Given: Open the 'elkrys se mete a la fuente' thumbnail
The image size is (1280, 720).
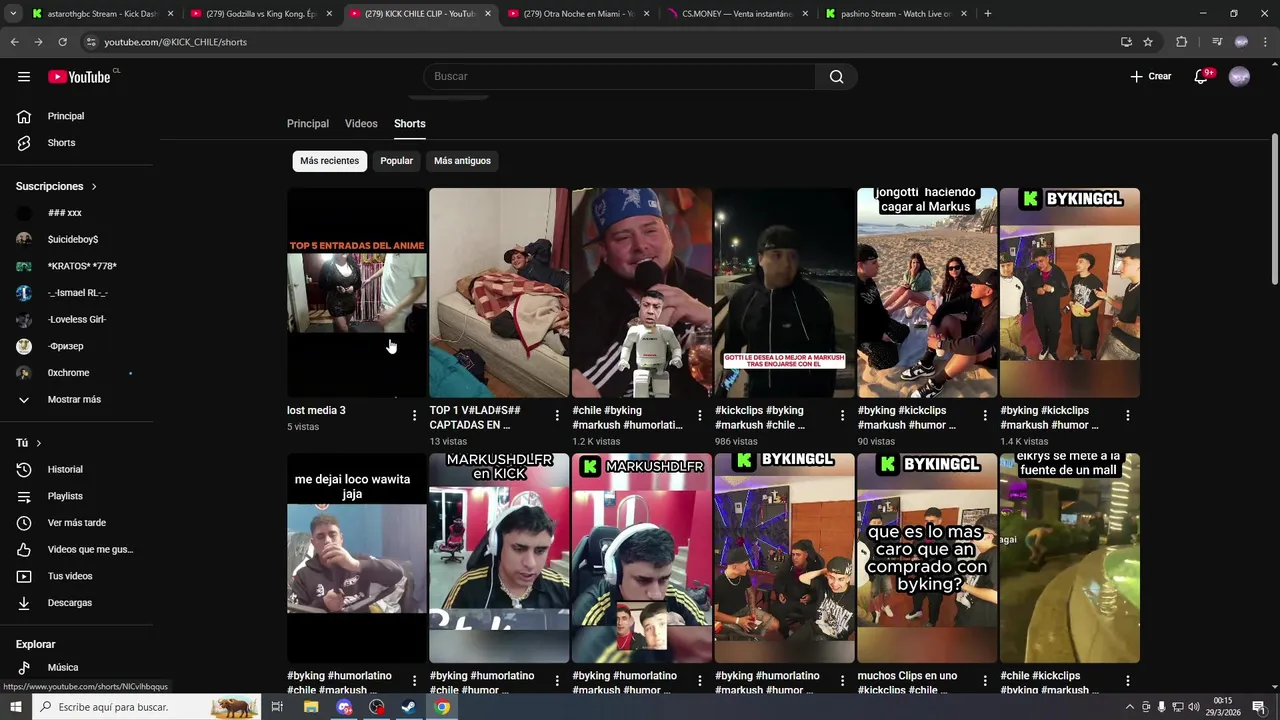Looking at the screenshot, I should [x=1070, y=558].
